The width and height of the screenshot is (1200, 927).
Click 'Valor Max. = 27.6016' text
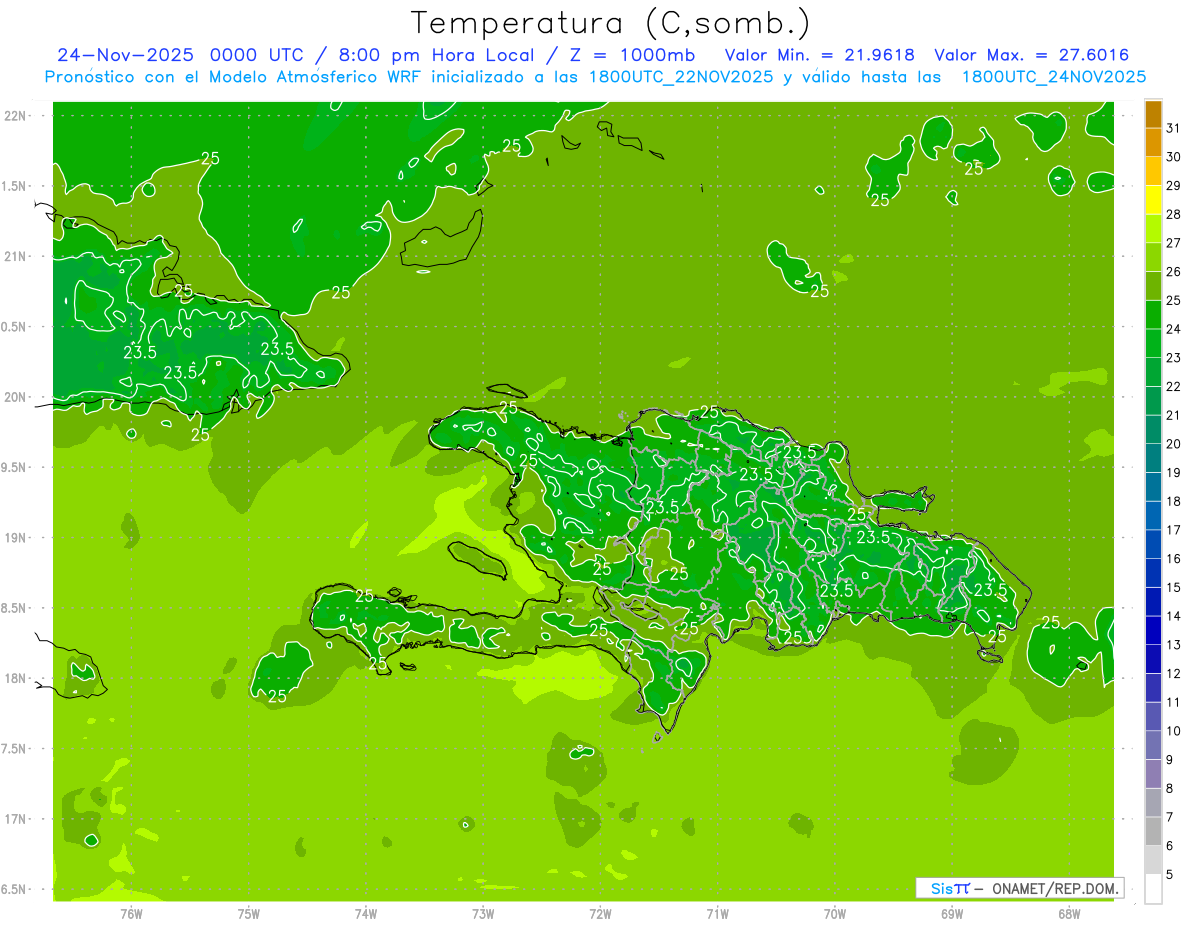1032,54
